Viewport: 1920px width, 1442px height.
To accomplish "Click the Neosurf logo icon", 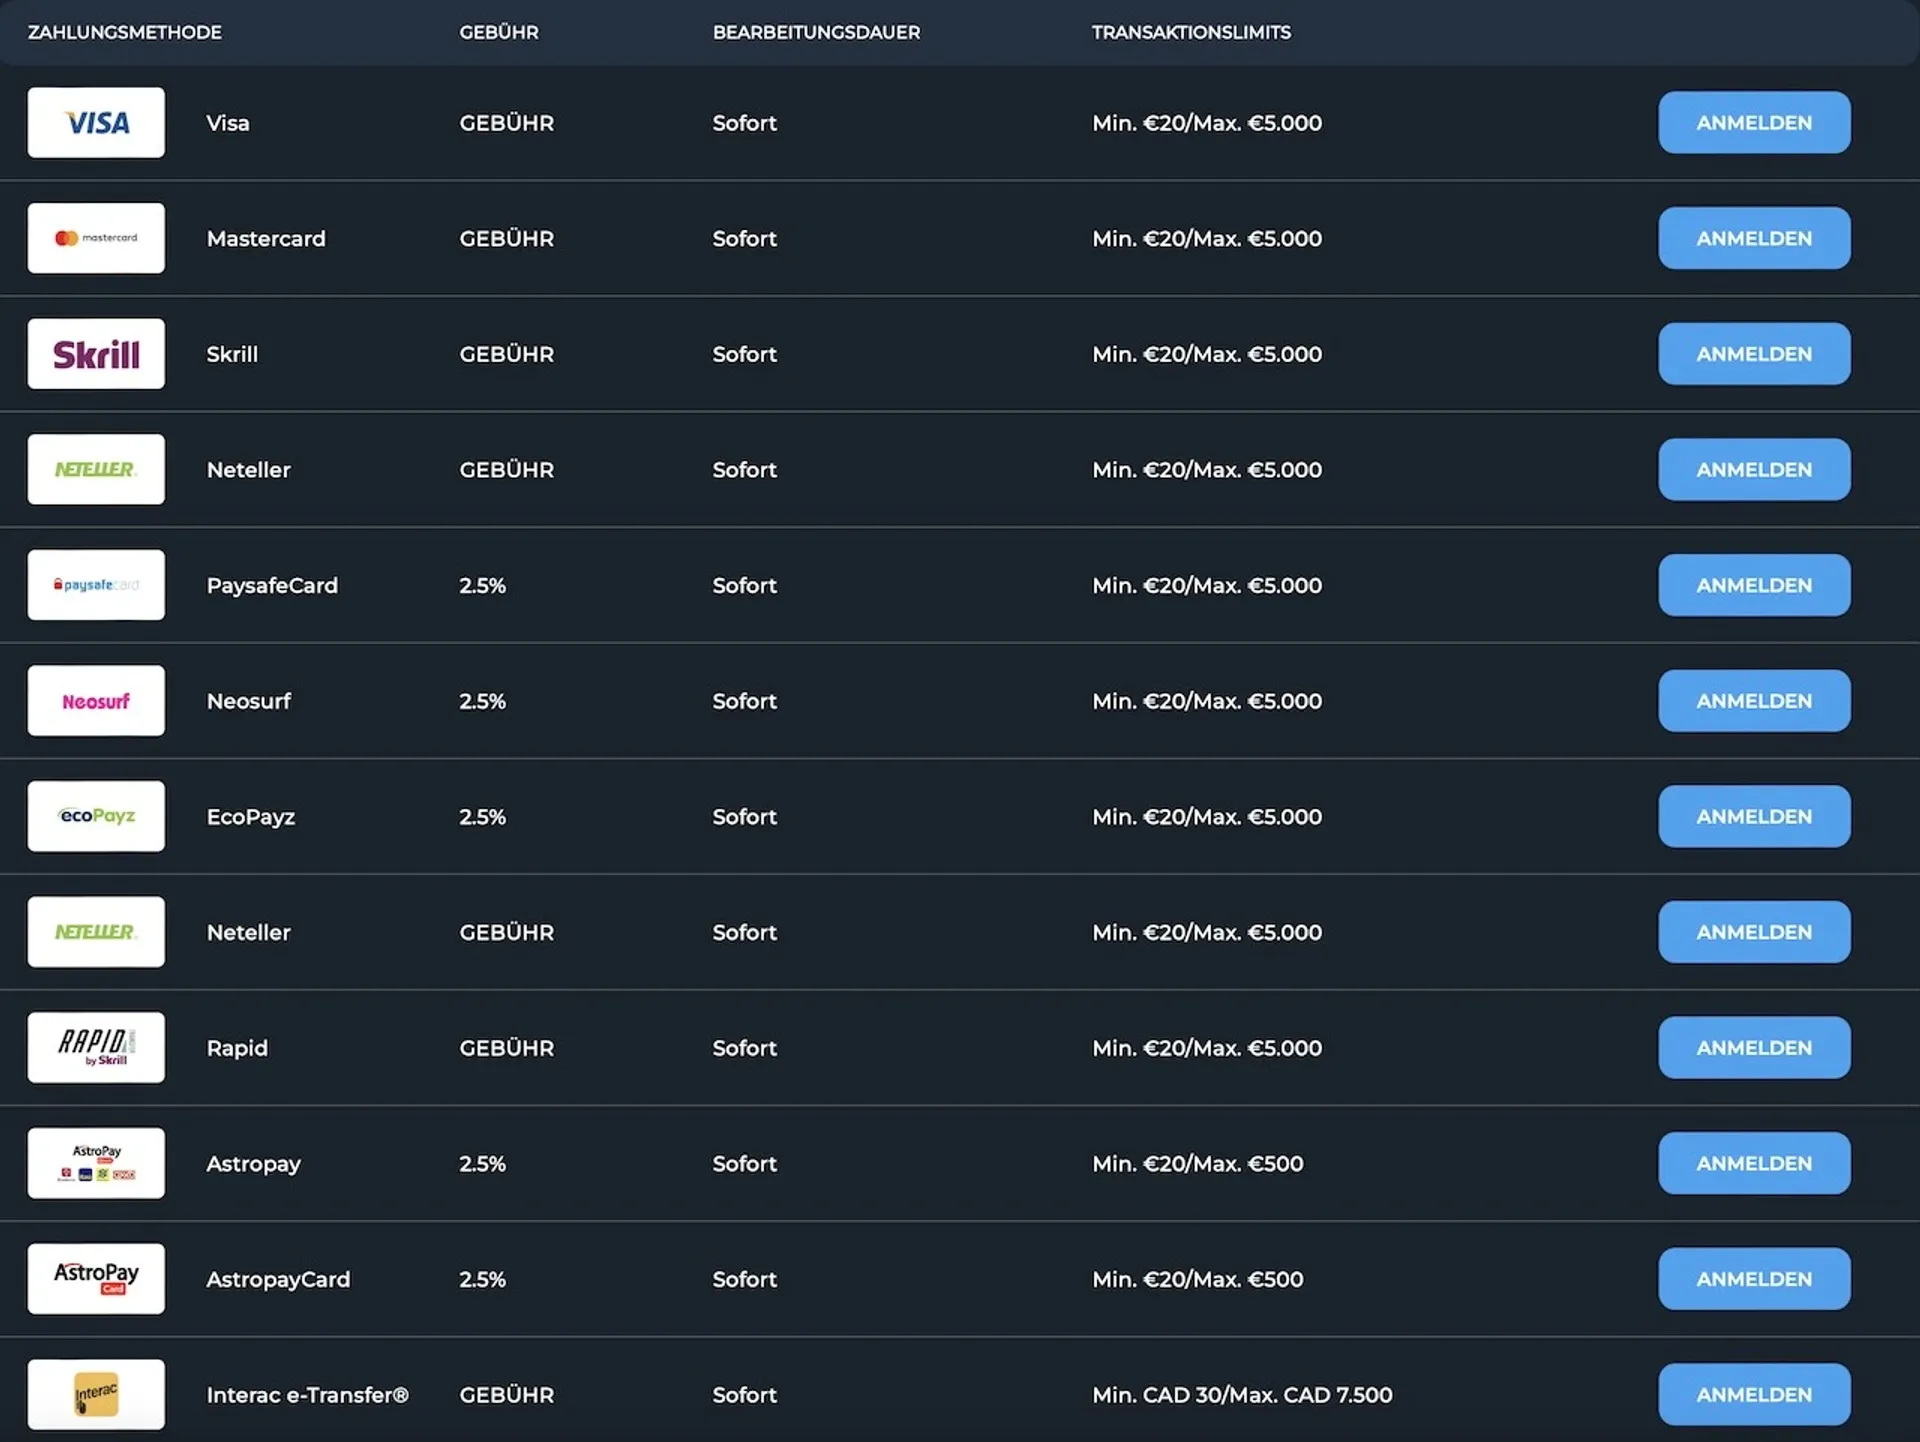I will tap(96, 701).
